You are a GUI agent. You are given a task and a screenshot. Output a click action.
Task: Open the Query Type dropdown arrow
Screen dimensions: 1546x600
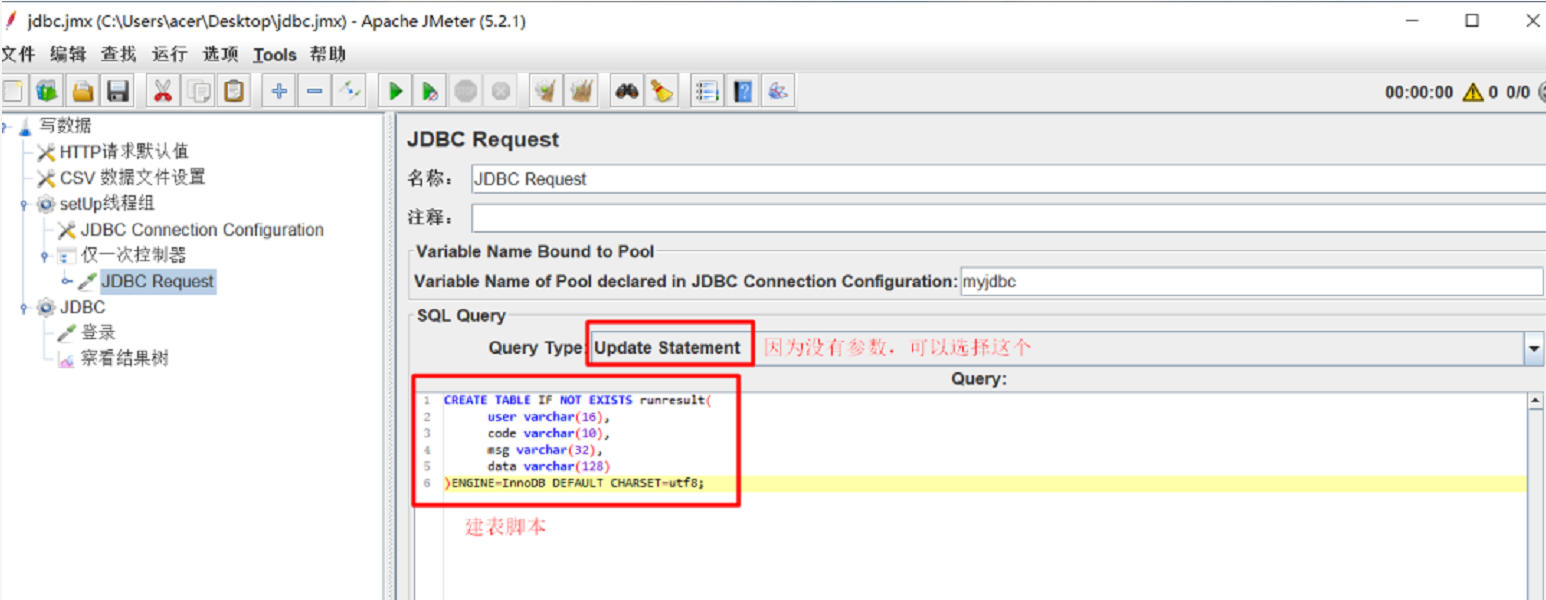point(1534,348)
